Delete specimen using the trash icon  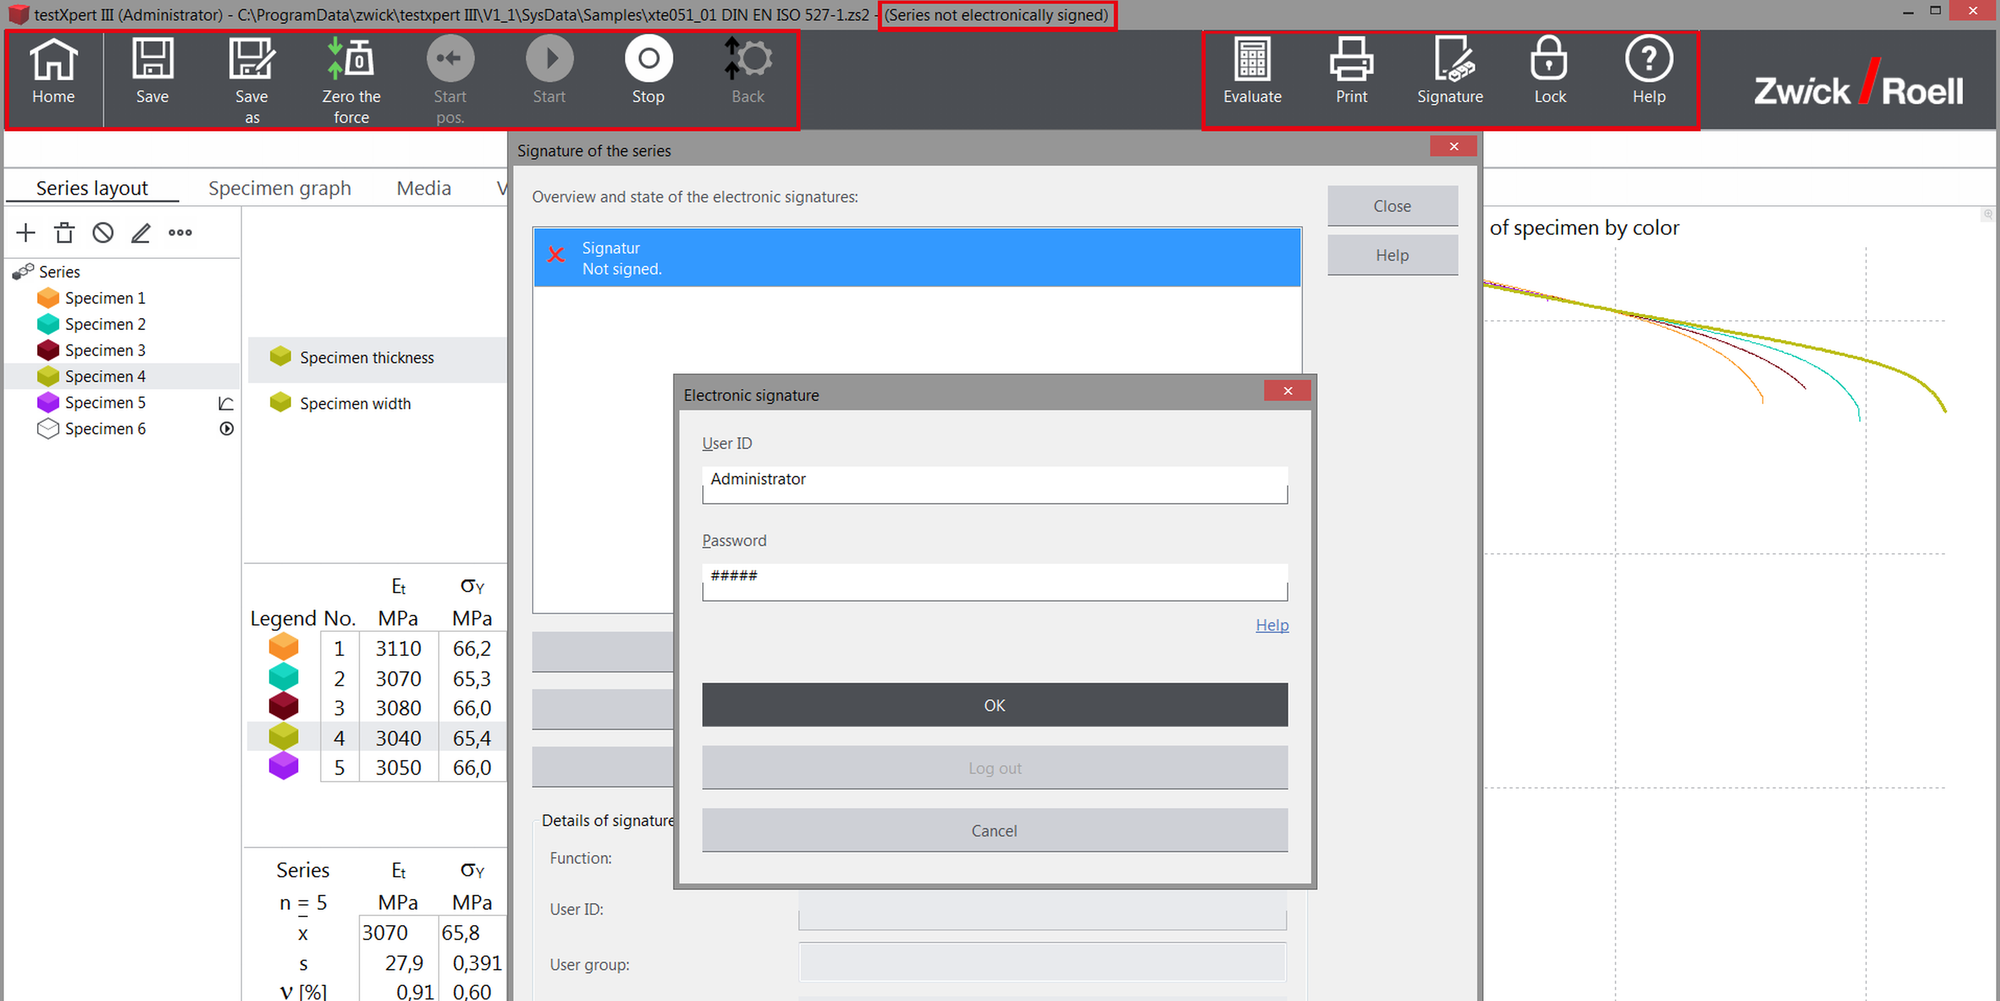[65, 233]
